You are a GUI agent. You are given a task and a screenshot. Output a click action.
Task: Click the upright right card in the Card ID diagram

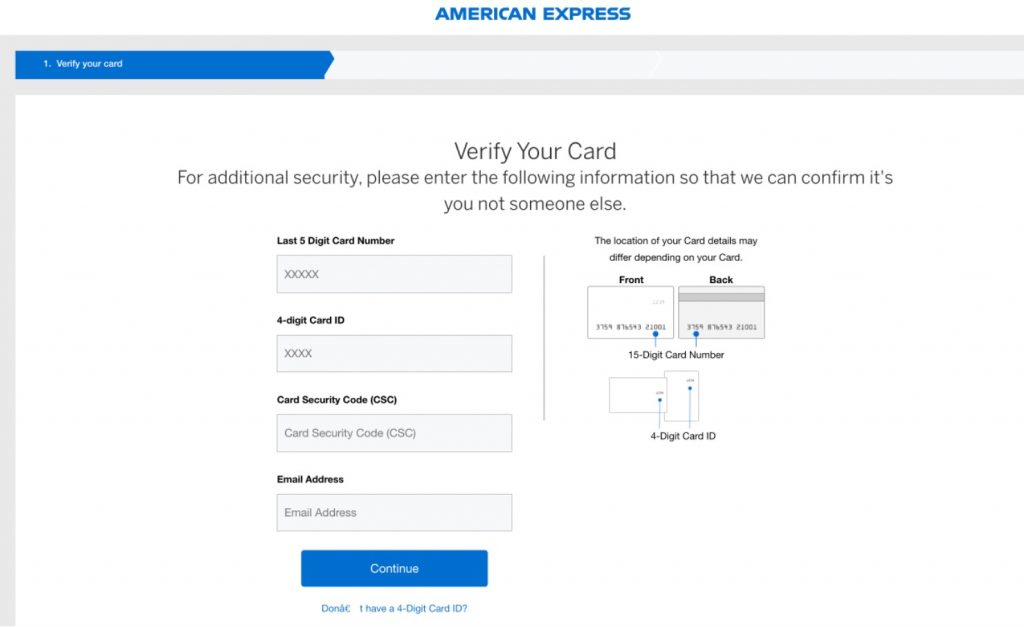point(683,396)
